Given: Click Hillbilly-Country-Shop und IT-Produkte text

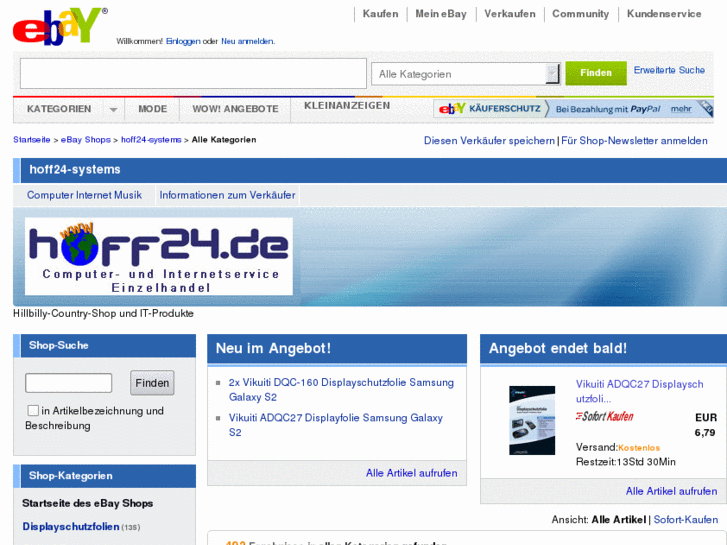Looking at the screenshot, I should [x=103, y=314].
